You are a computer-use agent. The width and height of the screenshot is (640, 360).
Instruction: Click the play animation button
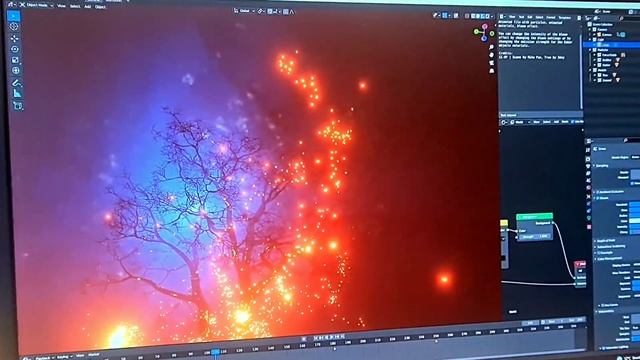[332, 337]
